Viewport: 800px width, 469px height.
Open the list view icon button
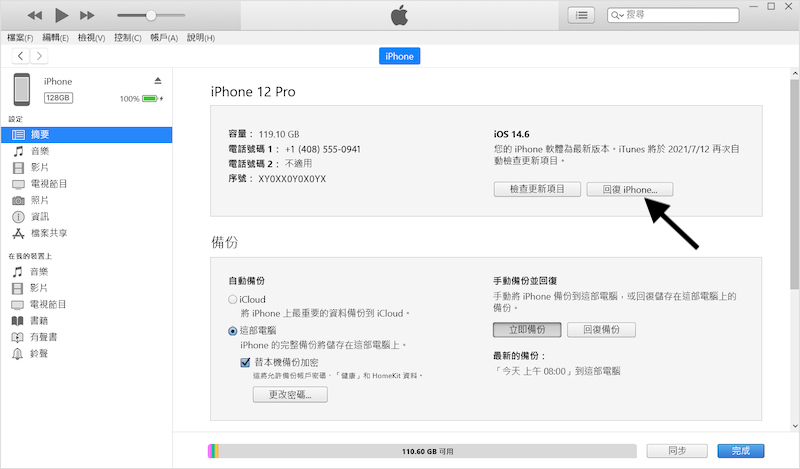581,15
